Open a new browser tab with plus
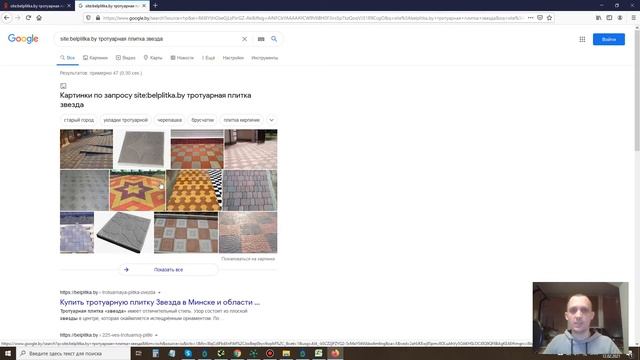640x360 pixels. (x=156, y=6)
